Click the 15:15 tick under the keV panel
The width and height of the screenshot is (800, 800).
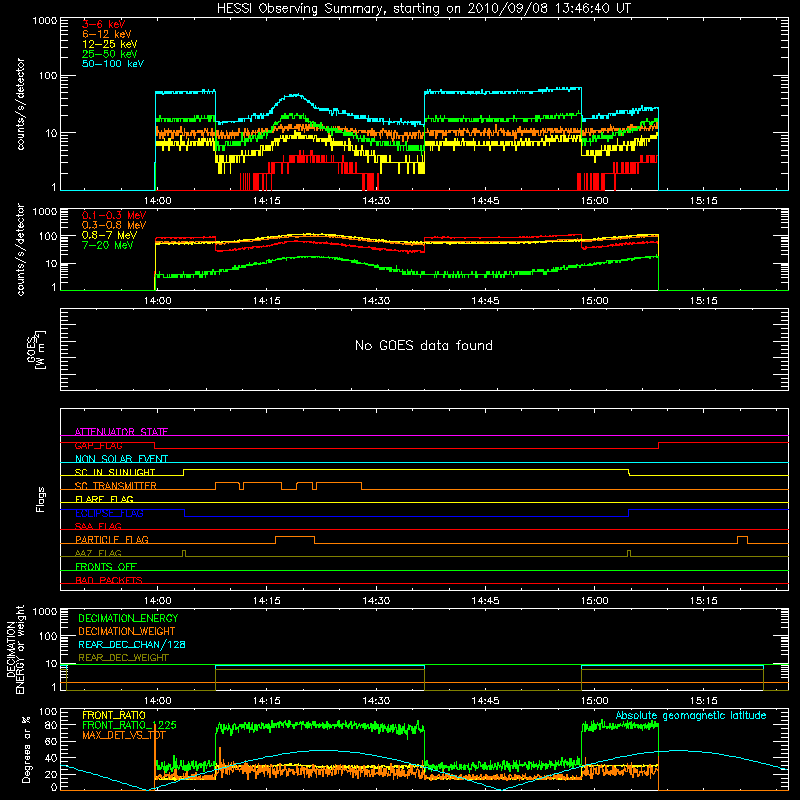(704, 201)
